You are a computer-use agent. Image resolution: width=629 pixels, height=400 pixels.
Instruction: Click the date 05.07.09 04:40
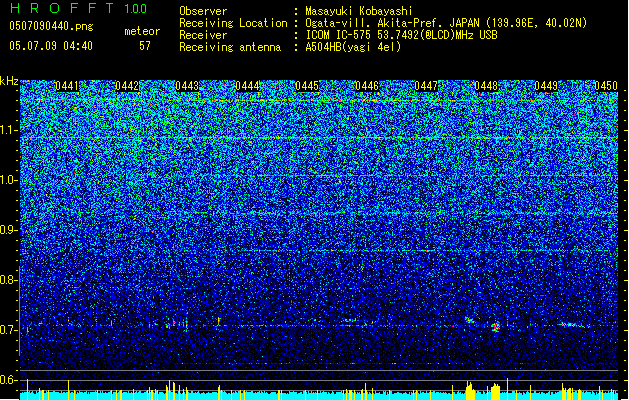click(51, 46)
